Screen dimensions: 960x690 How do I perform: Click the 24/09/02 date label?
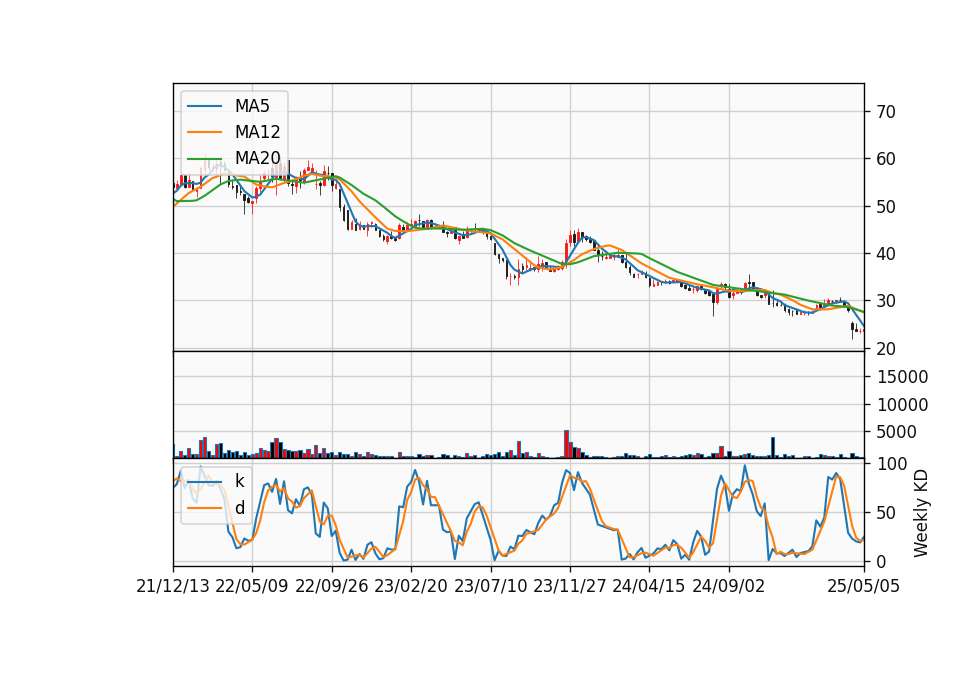[729, 587]
